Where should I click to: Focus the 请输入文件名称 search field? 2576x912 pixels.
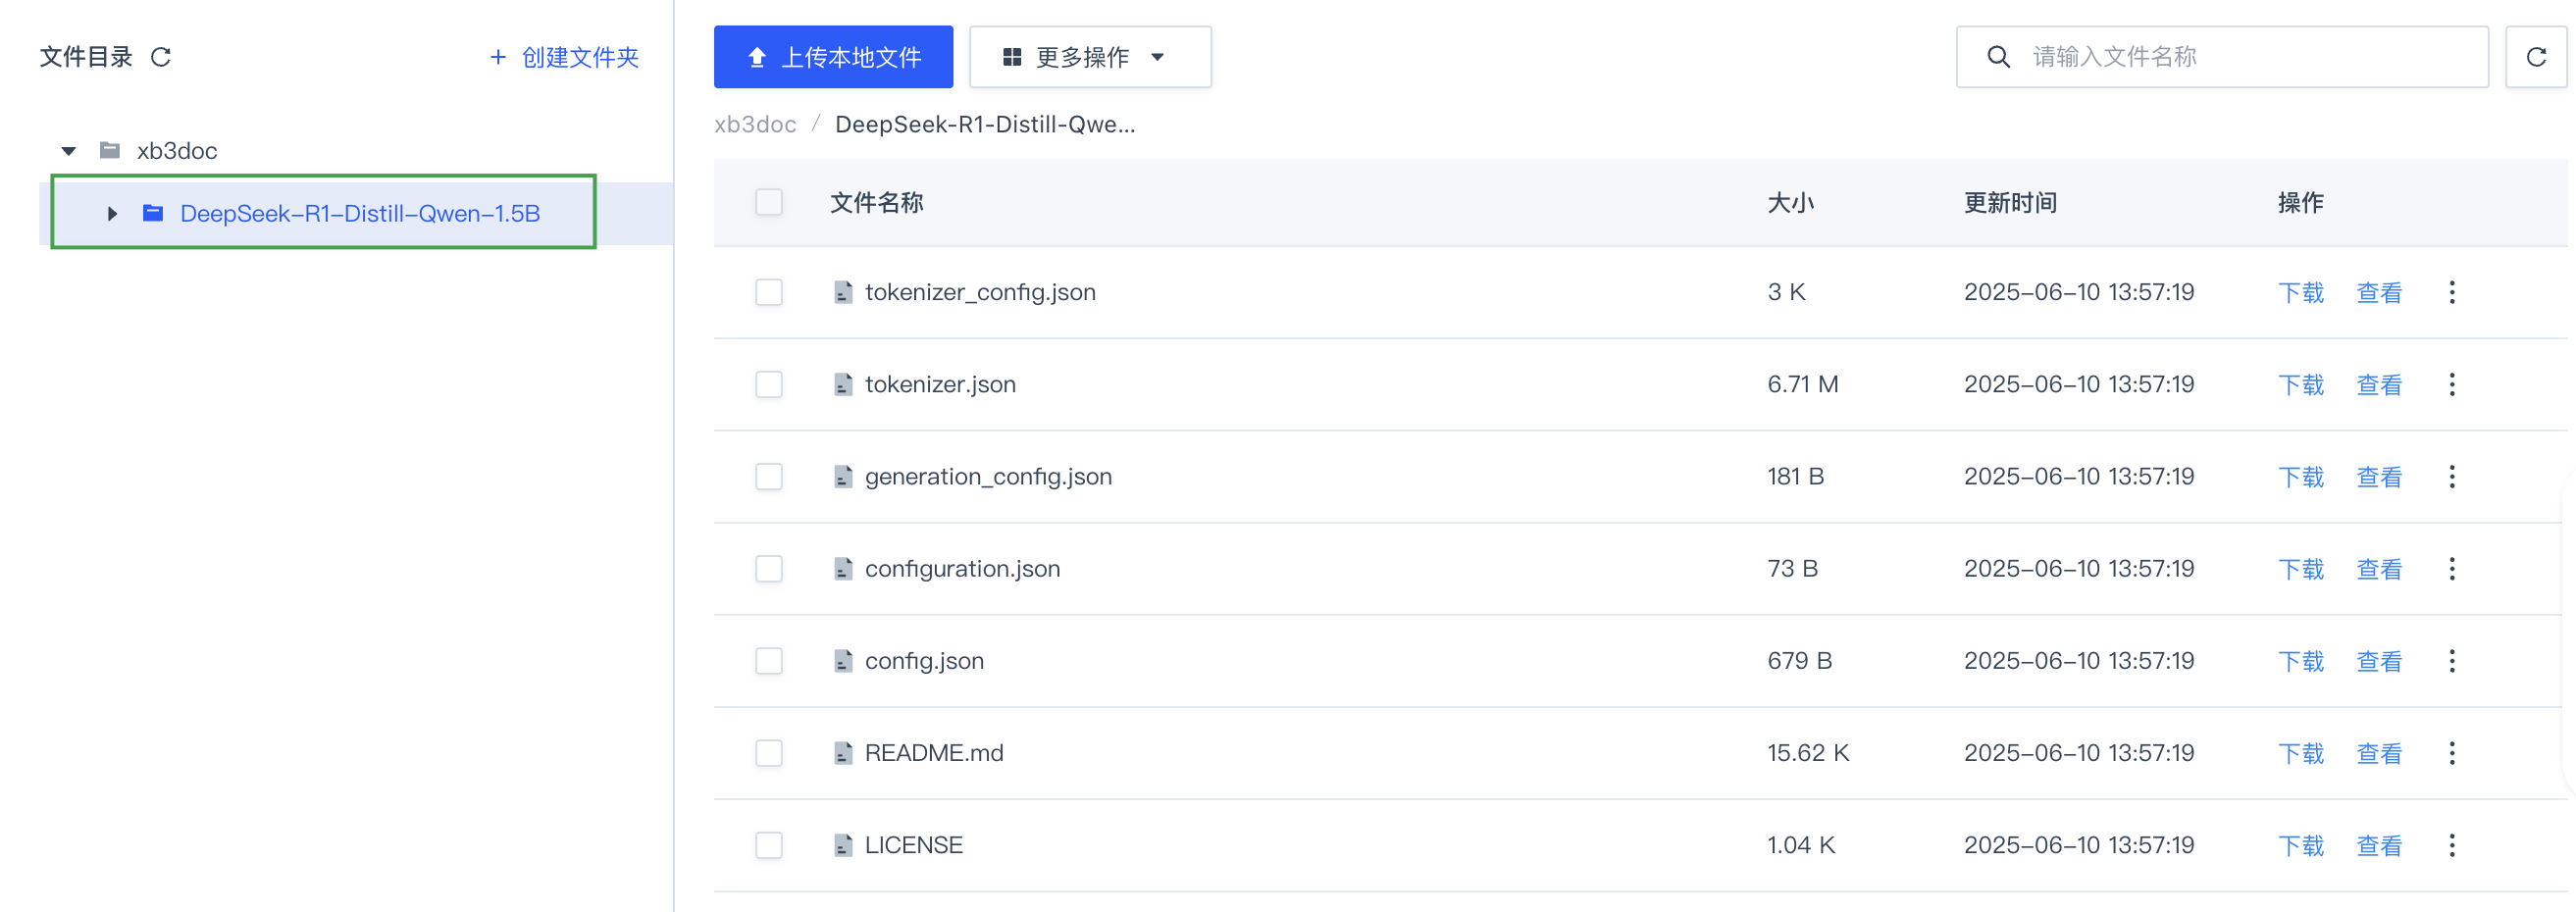pyautogui.click(x=2222, y=57)
